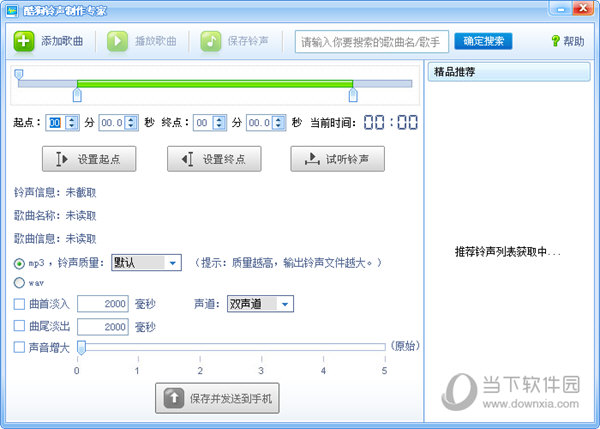Click the fade-in milliseconds field
The height and width of the screenshot is (429, 600).
click(x=103, y=304)
